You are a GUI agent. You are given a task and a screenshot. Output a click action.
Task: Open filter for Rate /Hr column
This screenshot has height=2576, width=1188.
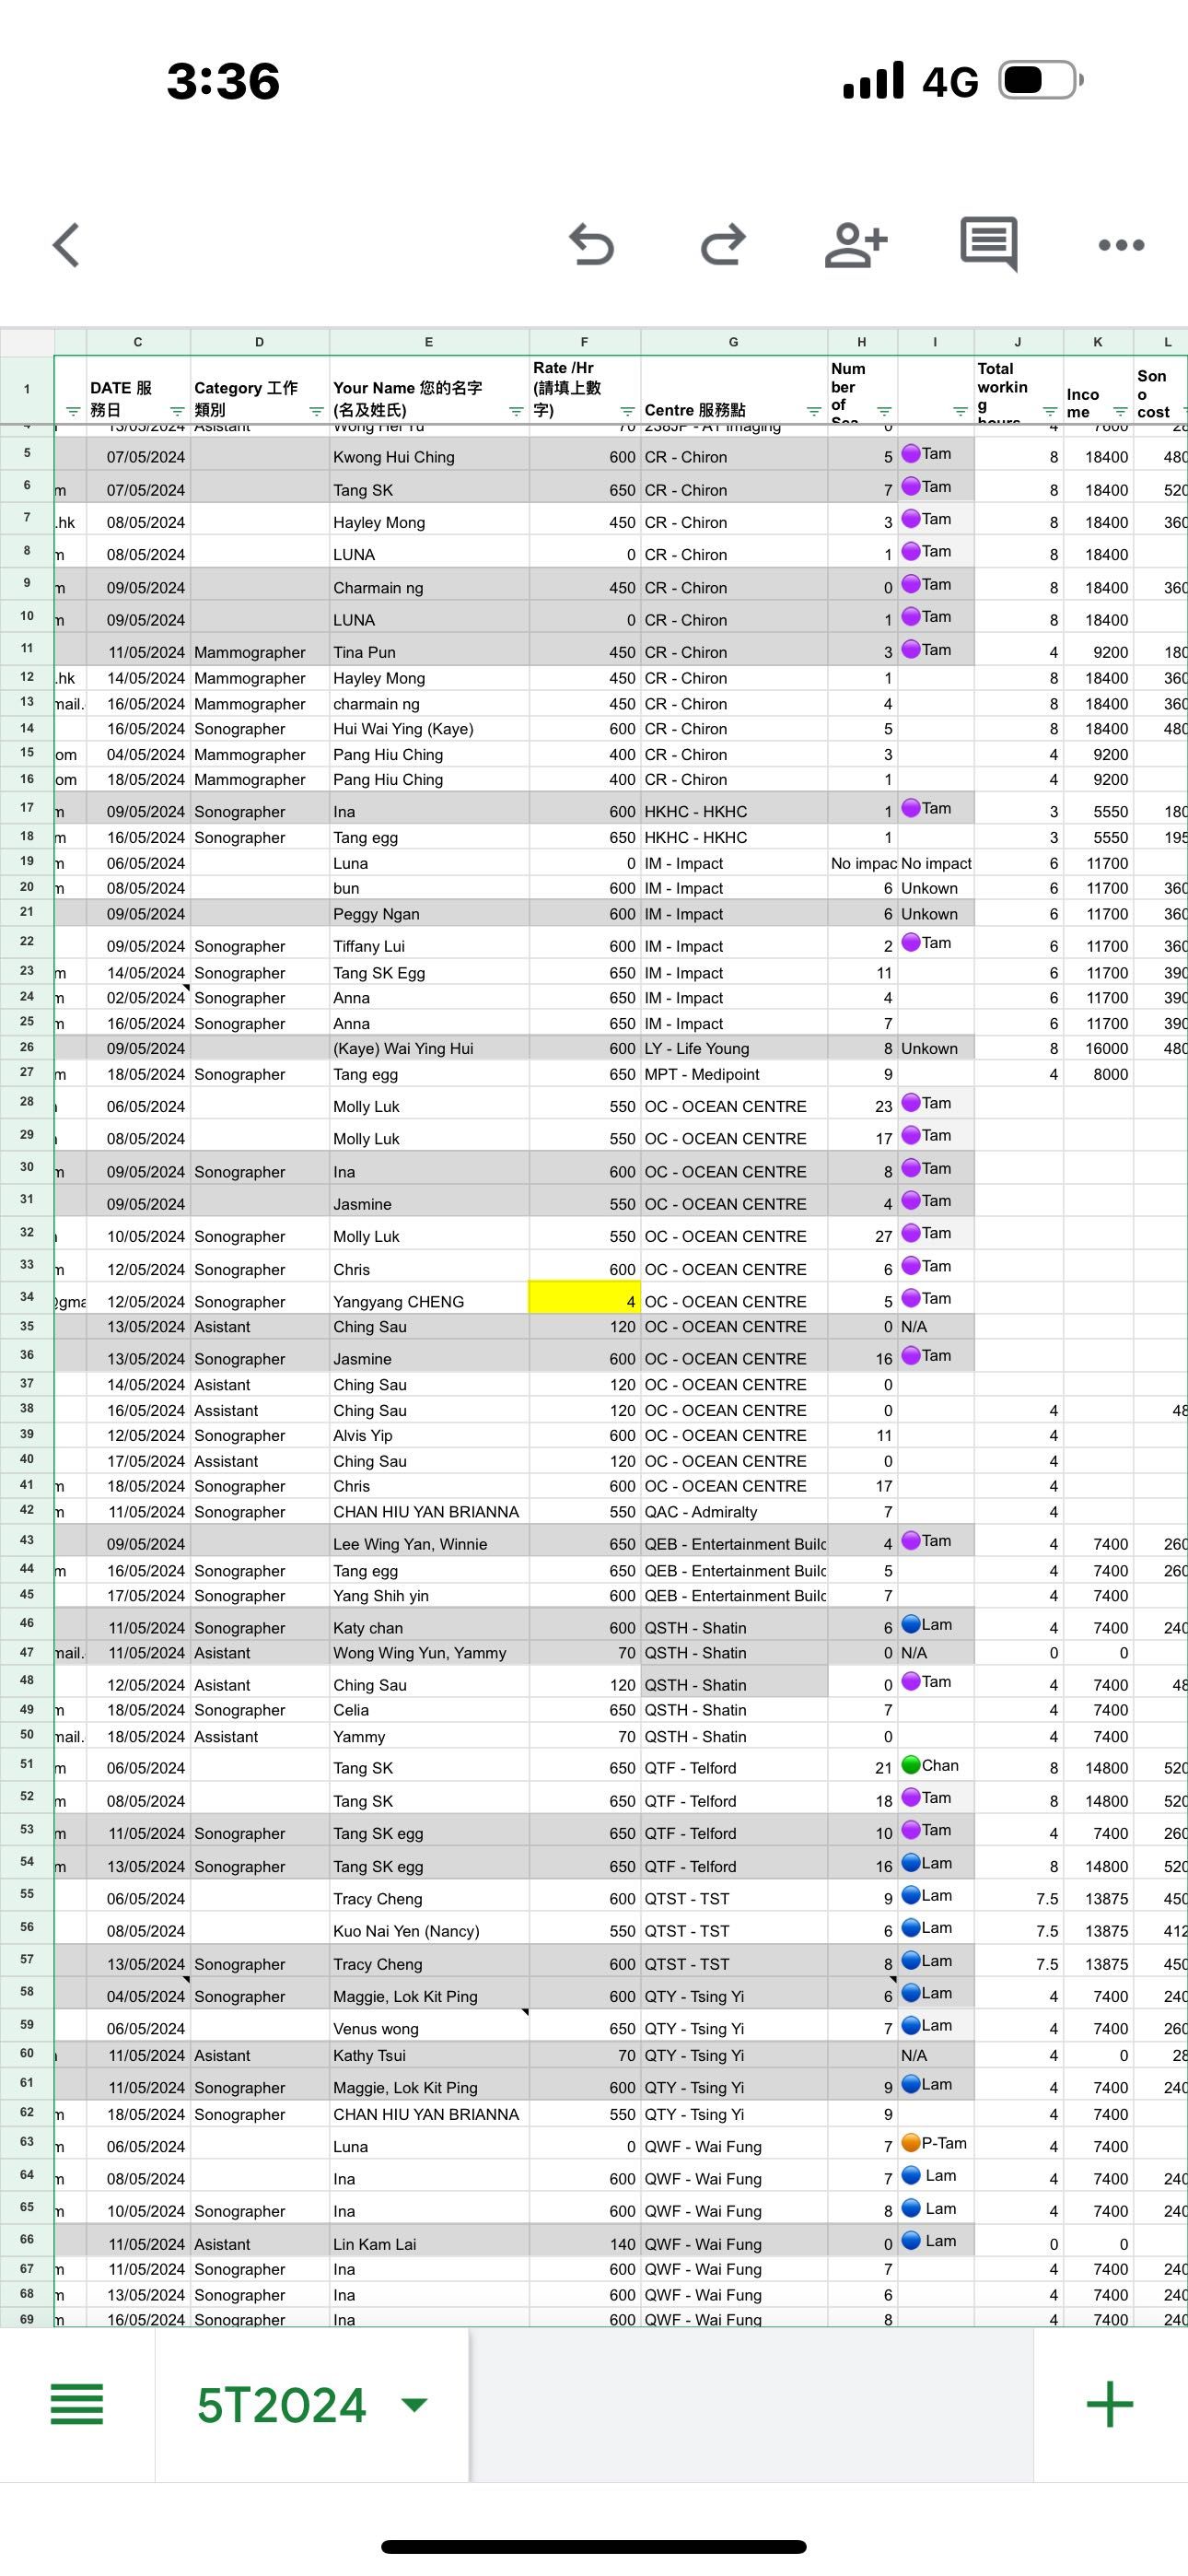pyautogui.click(x=627, y=411)
